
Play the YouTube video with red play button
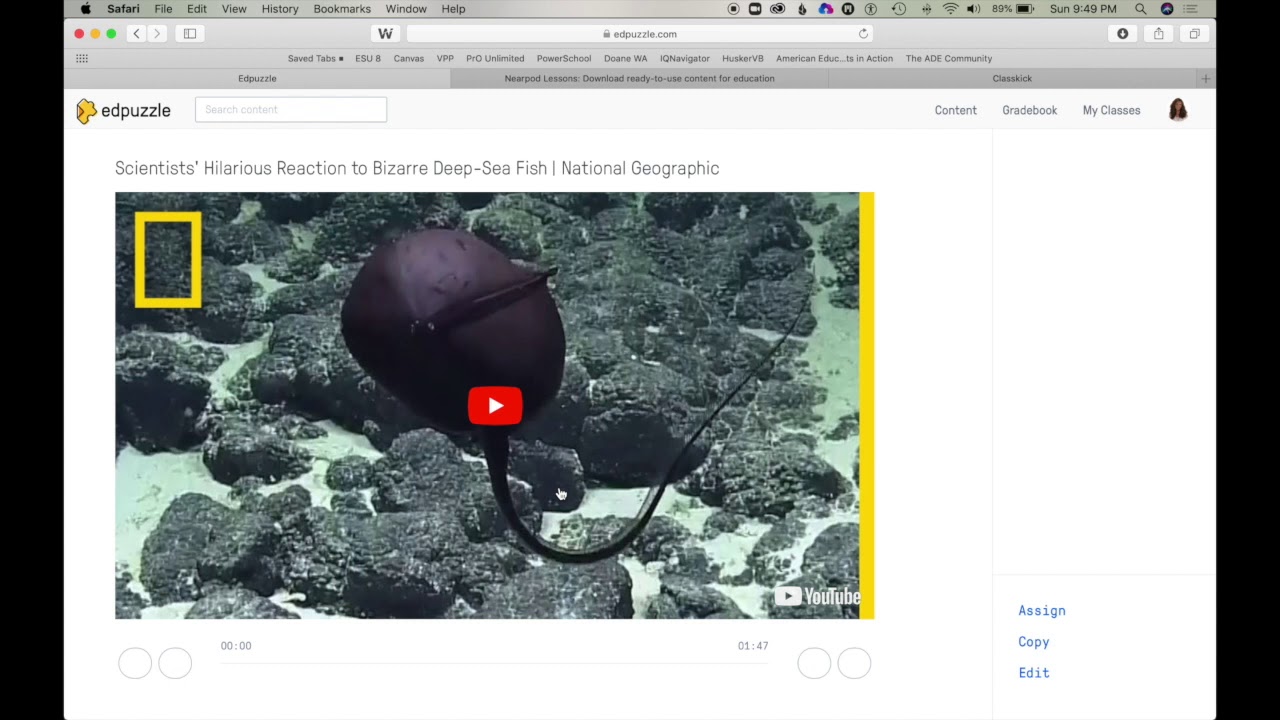point(495,406)
